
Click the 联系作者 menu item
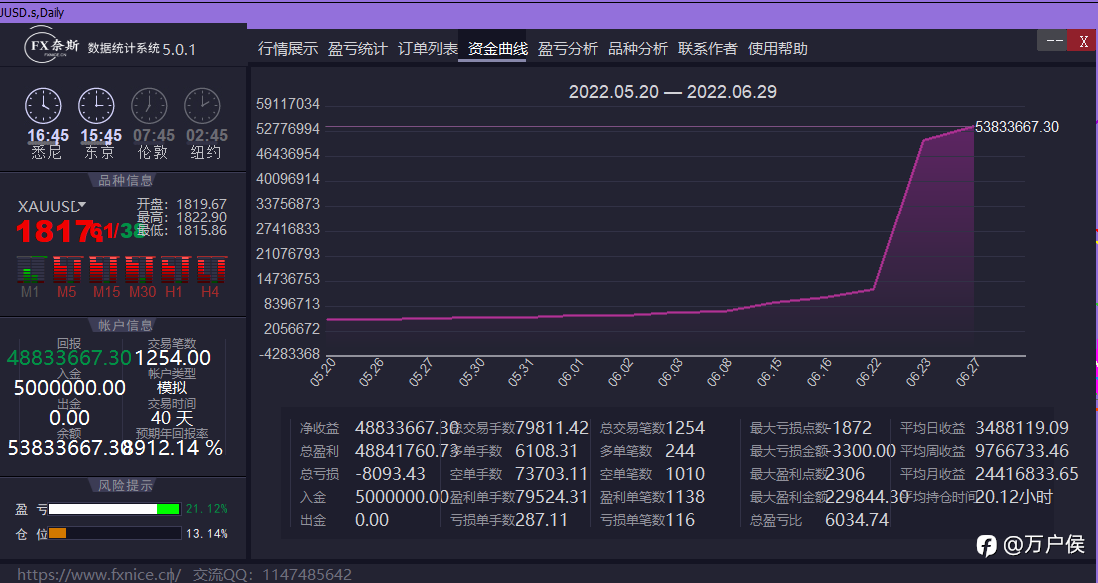click(x=708, y=48)
